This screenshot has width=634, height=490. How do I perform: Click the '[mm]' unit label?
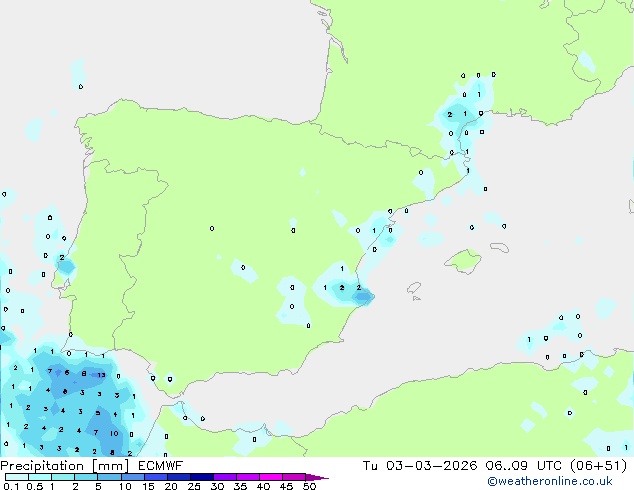pyautogui.click(x=110, y=466)
